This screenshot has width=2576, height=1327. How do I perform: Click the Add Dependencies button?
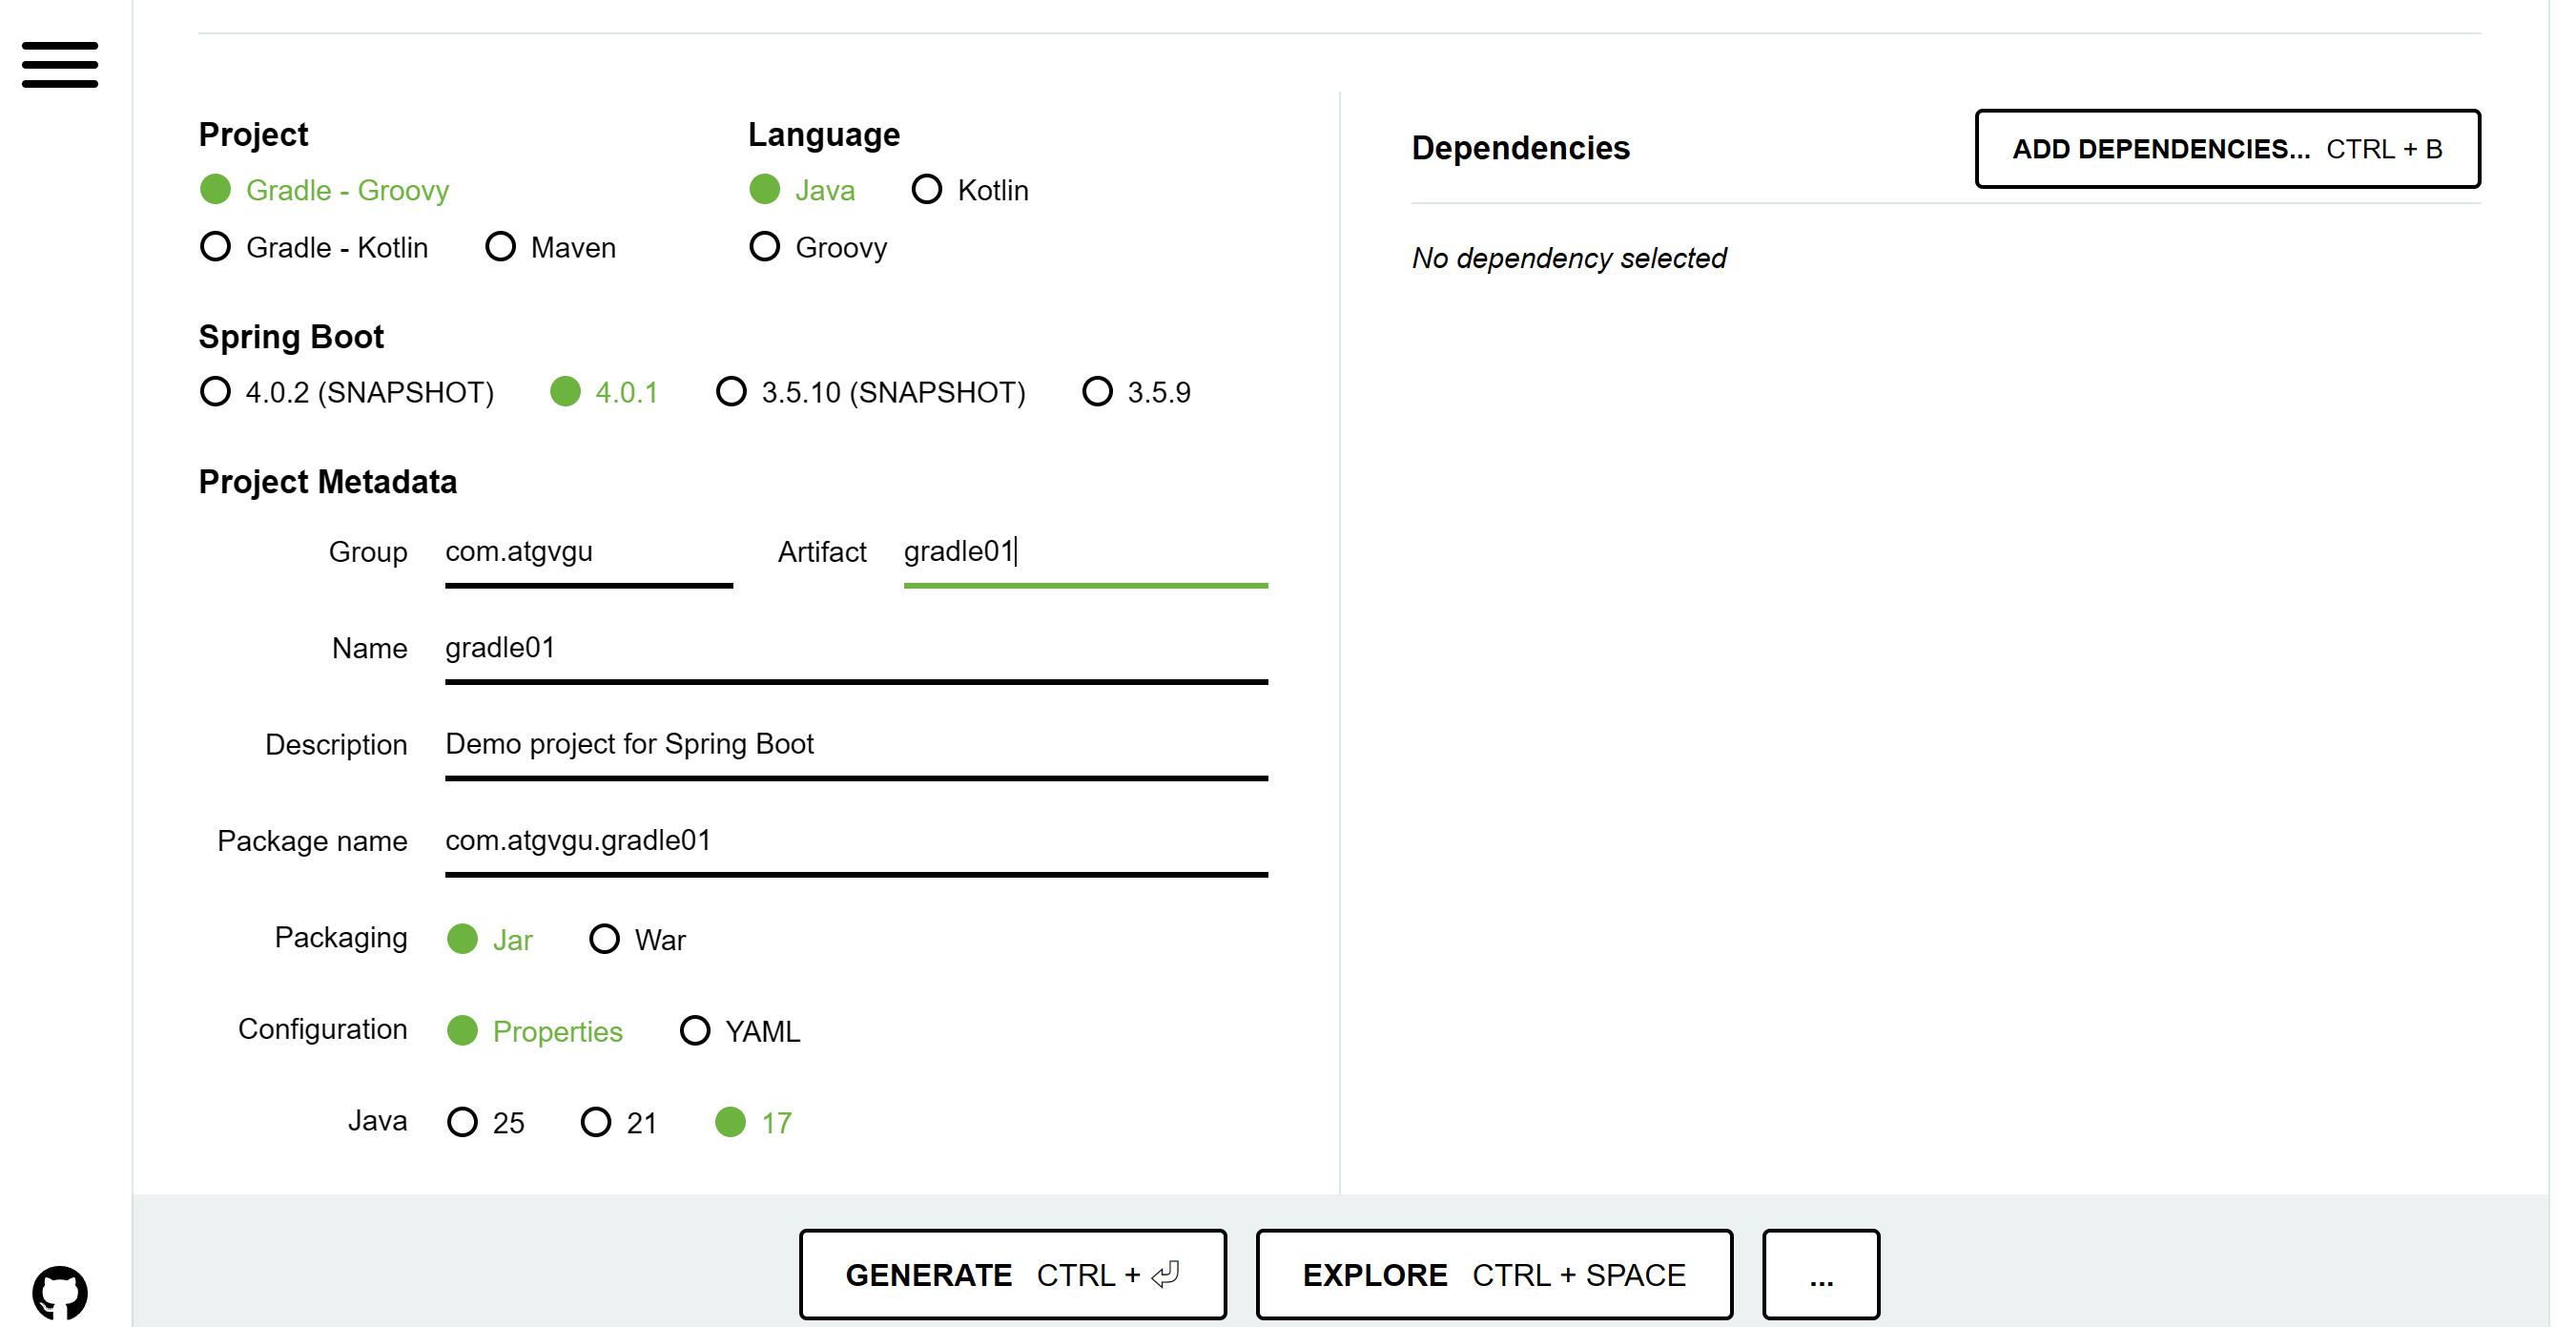[2227, 149]
